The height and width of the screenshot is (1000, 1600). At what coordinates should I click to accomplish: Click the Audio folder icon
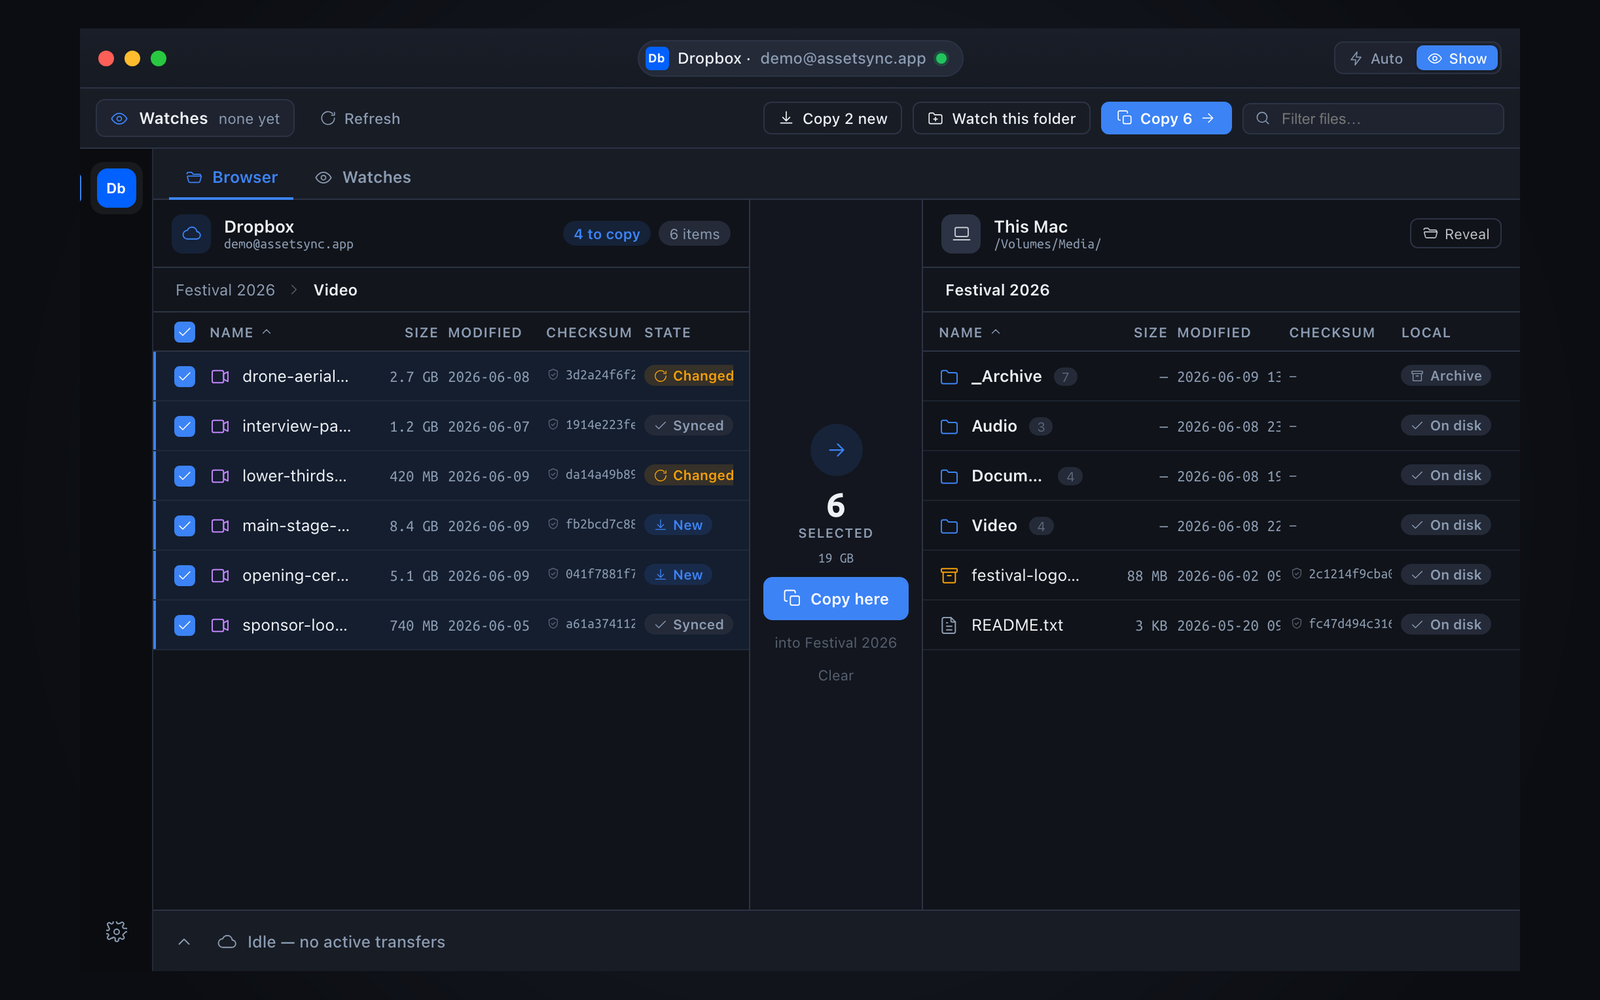[x=949, y=427]
